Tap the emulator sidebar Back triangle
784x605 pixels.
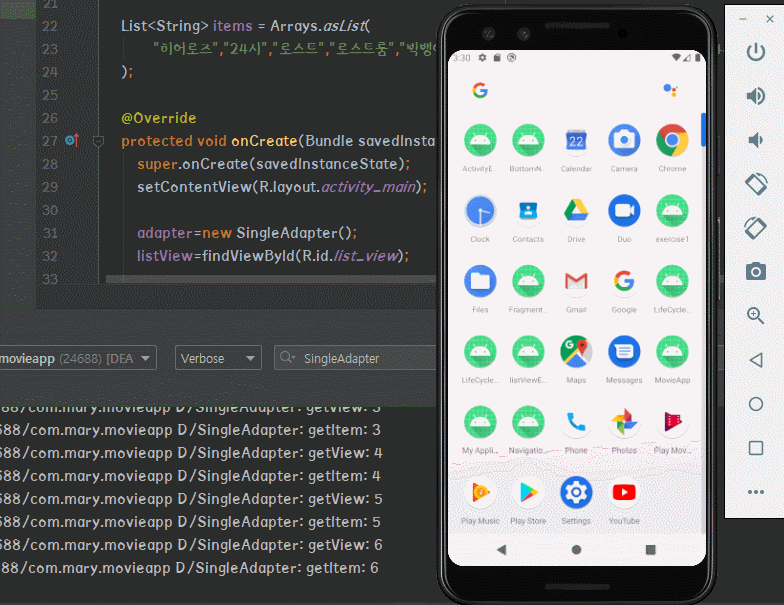click(x=756, y=360)
